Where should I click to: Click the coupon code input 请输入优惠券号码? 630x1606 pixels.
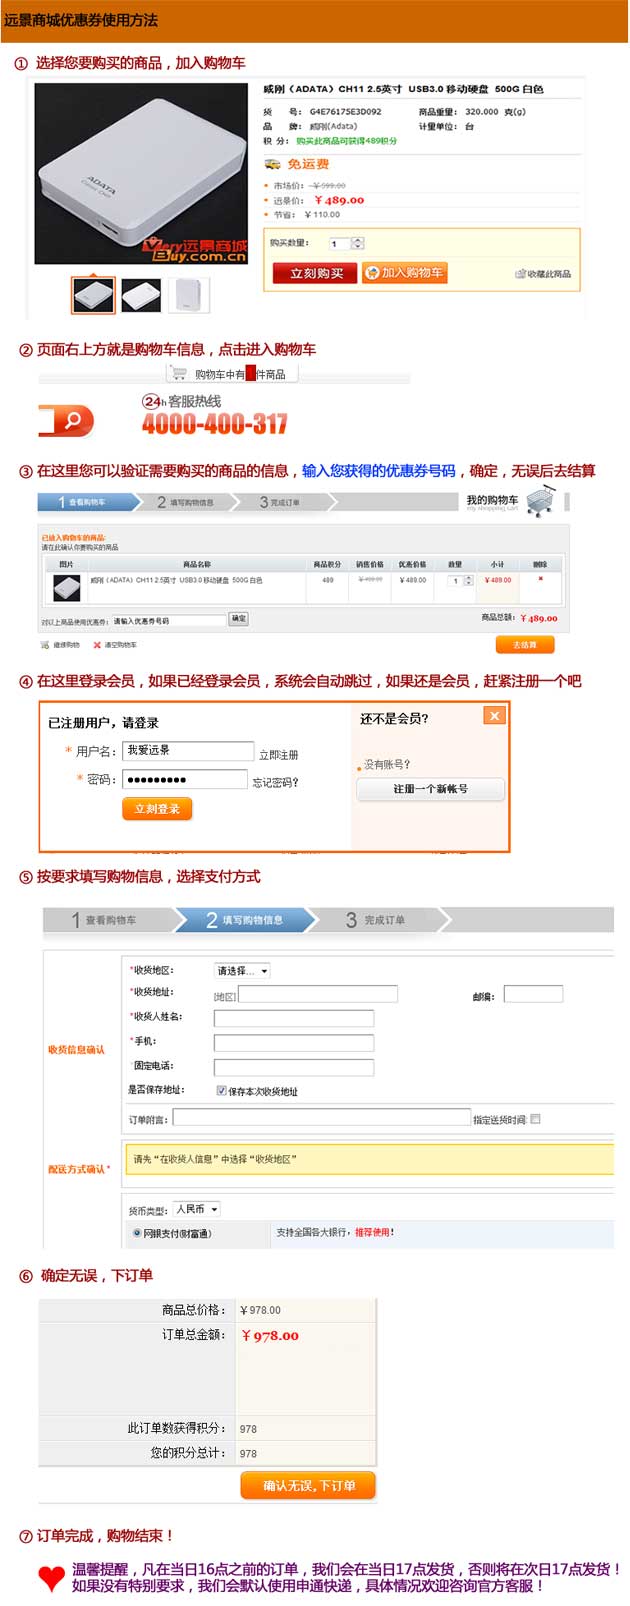(169, 621)
